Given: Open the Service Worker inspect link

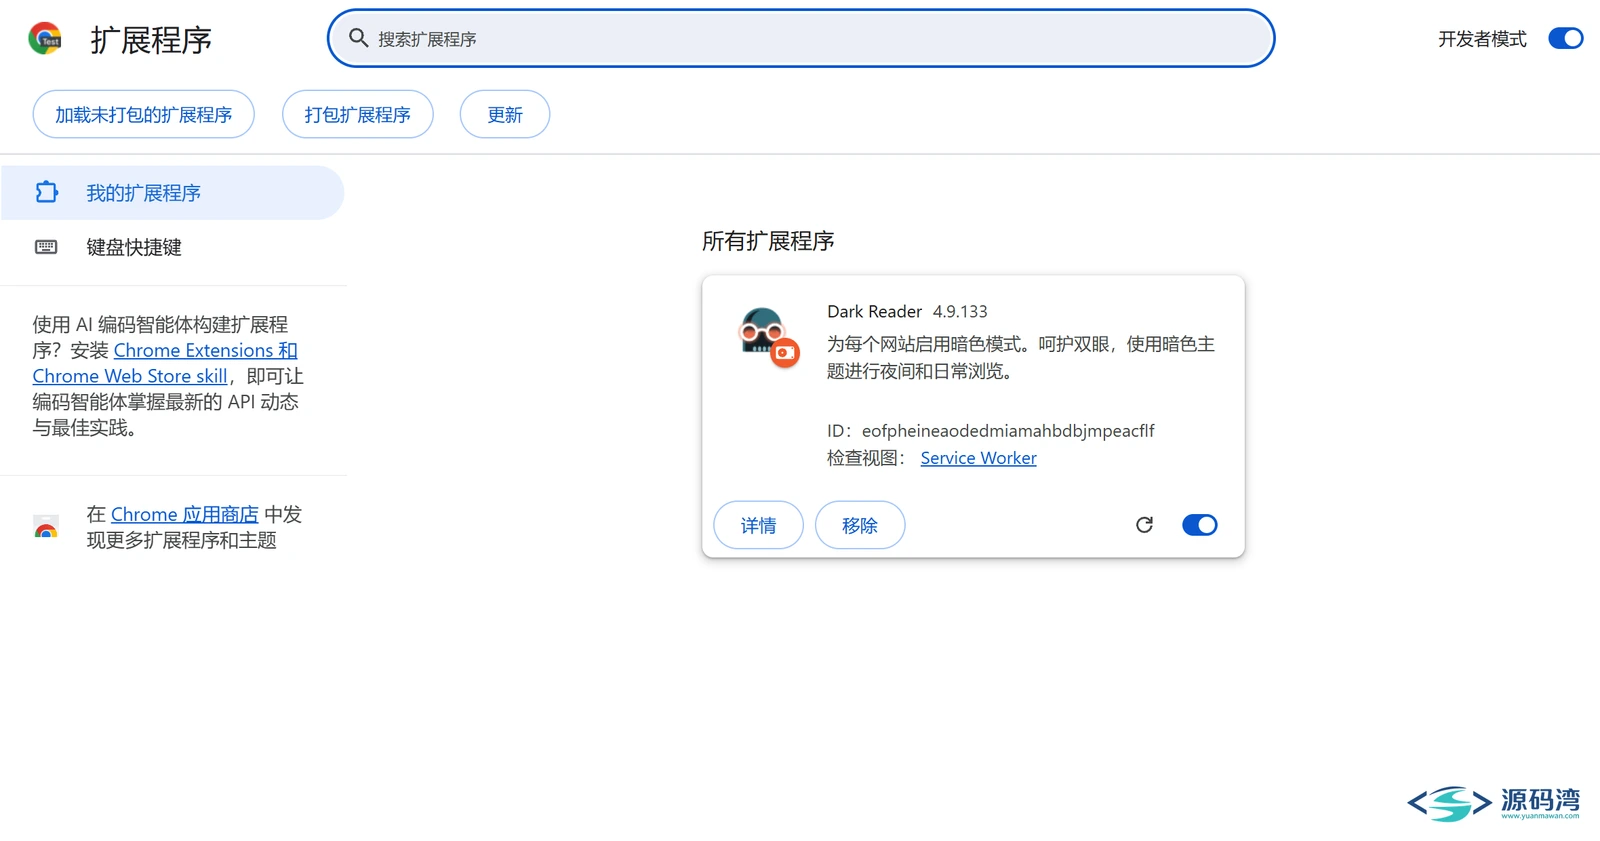Looking at the screenshot, I should [978, 458].
